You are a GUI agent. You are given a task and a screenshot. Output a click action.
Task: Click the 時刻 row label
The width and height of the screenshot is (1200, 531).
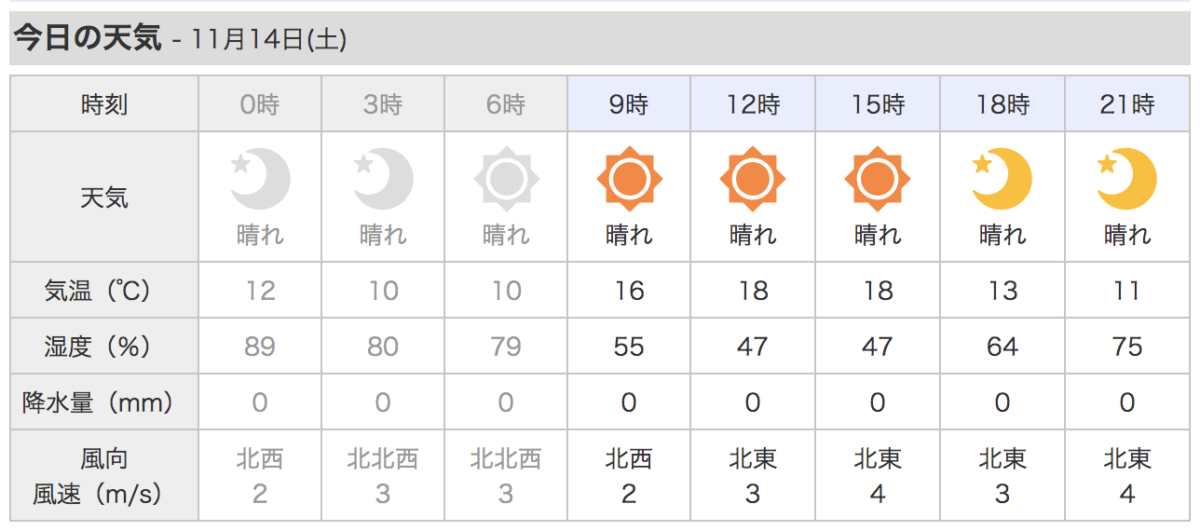(104, 104)
